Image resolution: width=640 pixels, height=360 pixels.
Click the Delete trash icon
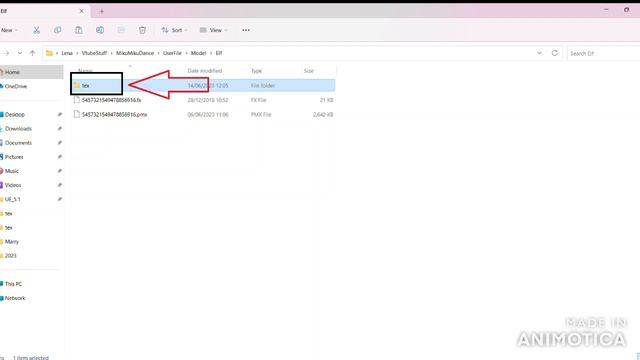point(142,30)
